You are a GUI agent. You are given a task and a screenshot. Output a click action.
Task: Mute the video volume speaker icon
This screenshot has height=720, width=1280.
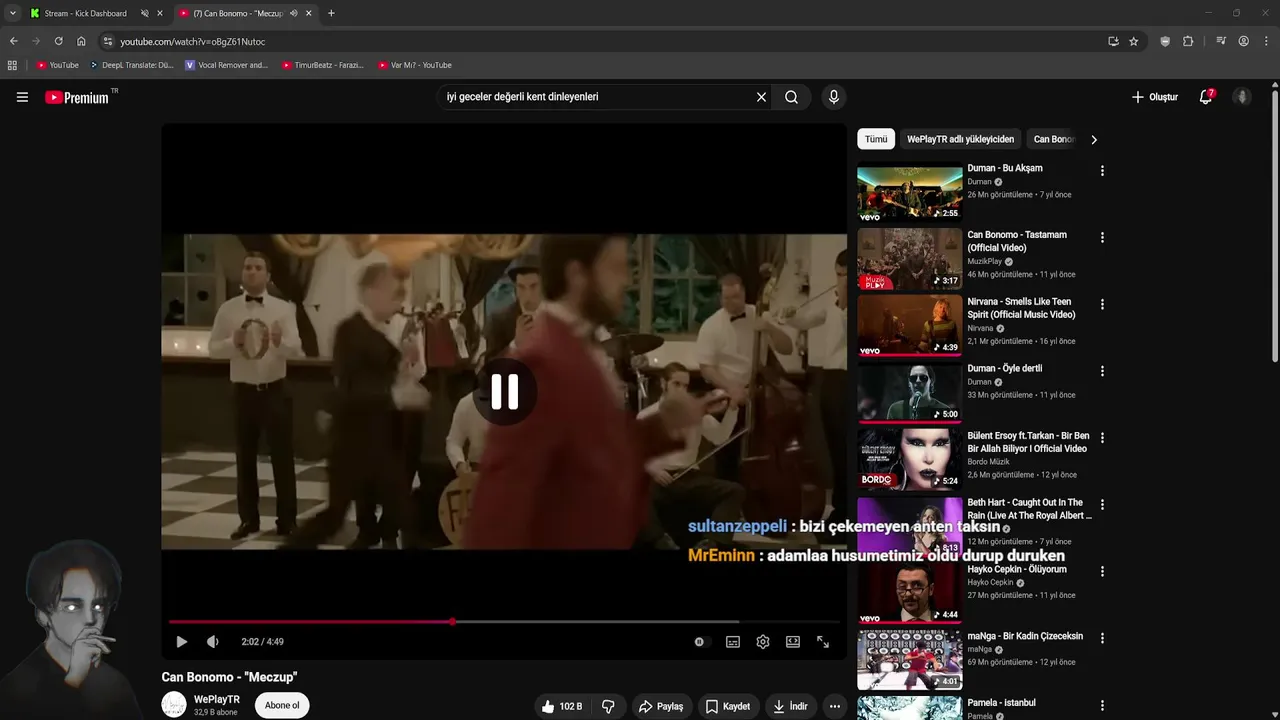pos(212,642)
